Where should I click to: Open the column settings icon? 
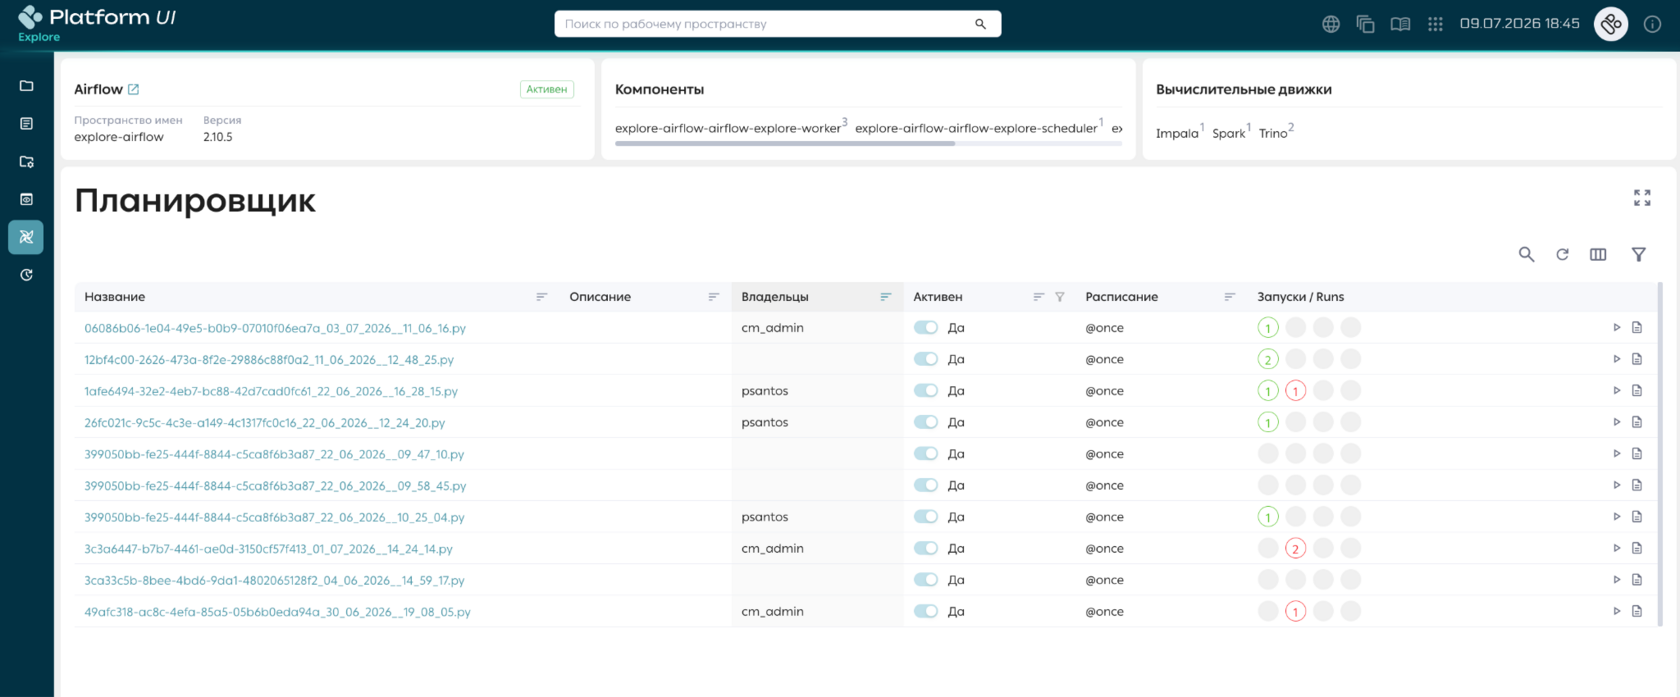pyautogui.click(x=1598, y=254)
